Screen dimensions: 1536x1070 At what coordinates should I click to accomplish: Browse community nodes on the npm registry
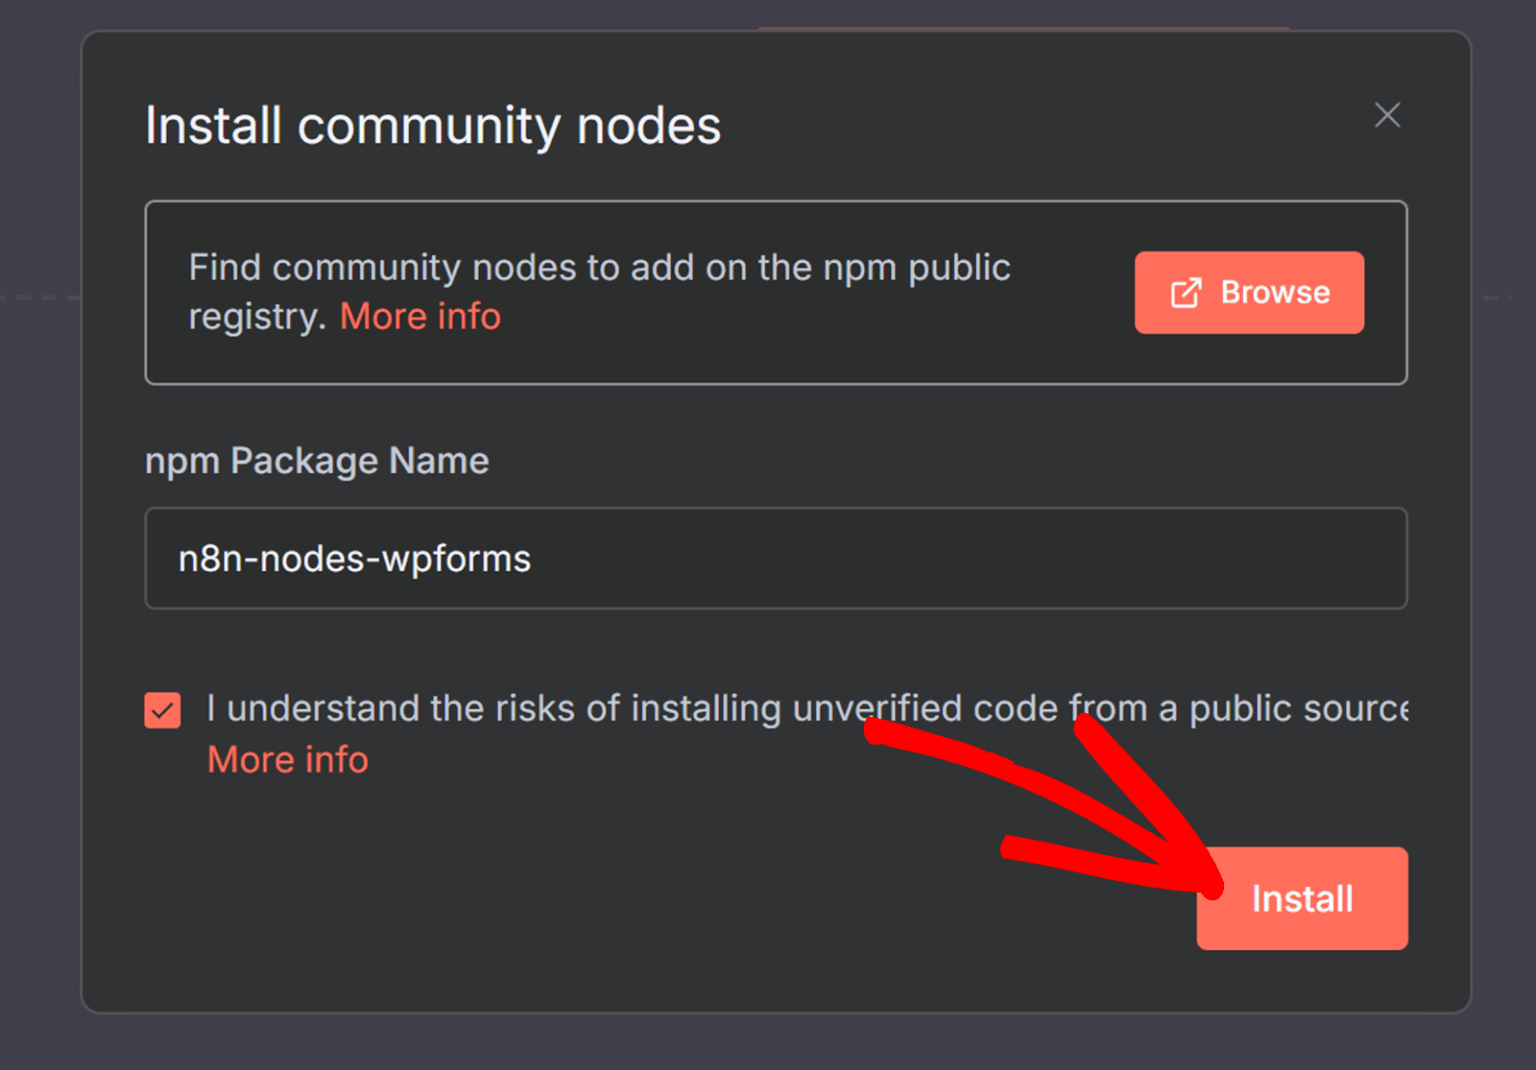coord(1249,292)
